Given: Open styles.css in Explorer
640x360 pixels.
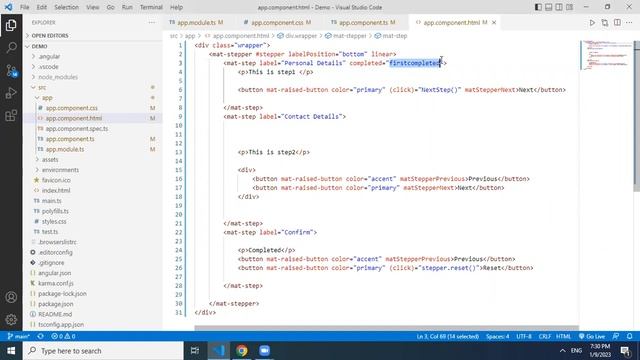Looking at the screenshot, I should tap(54, 222).
